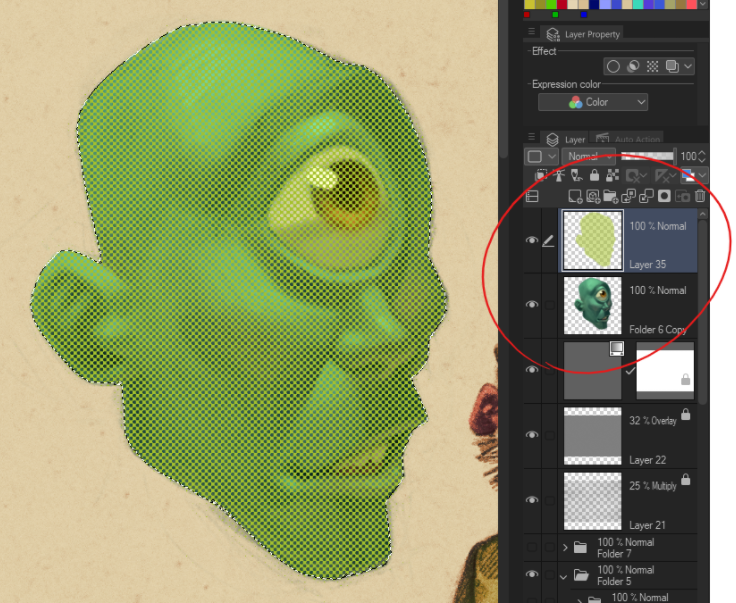Open the Layer Property panel menu icon
This screenshot has height=603, width=736.
[531, 31]
